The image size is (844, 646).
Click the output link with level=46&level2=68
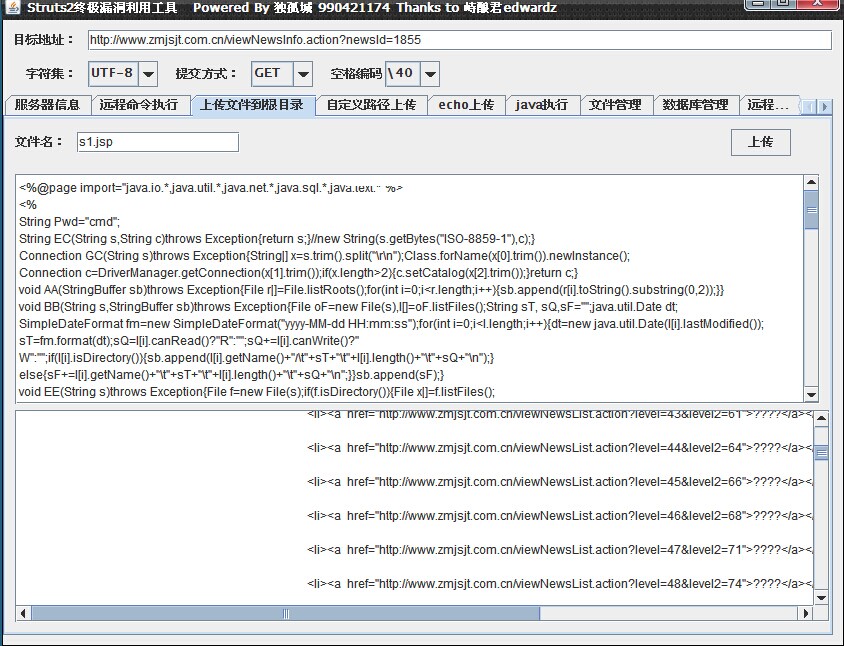(x=560, y=516)
